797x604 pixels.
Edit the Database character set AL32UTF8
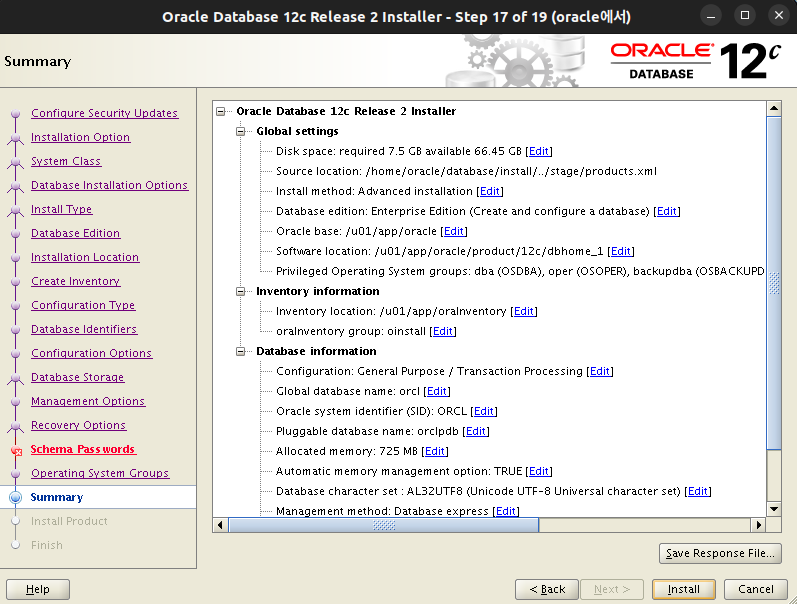point(698,491)
